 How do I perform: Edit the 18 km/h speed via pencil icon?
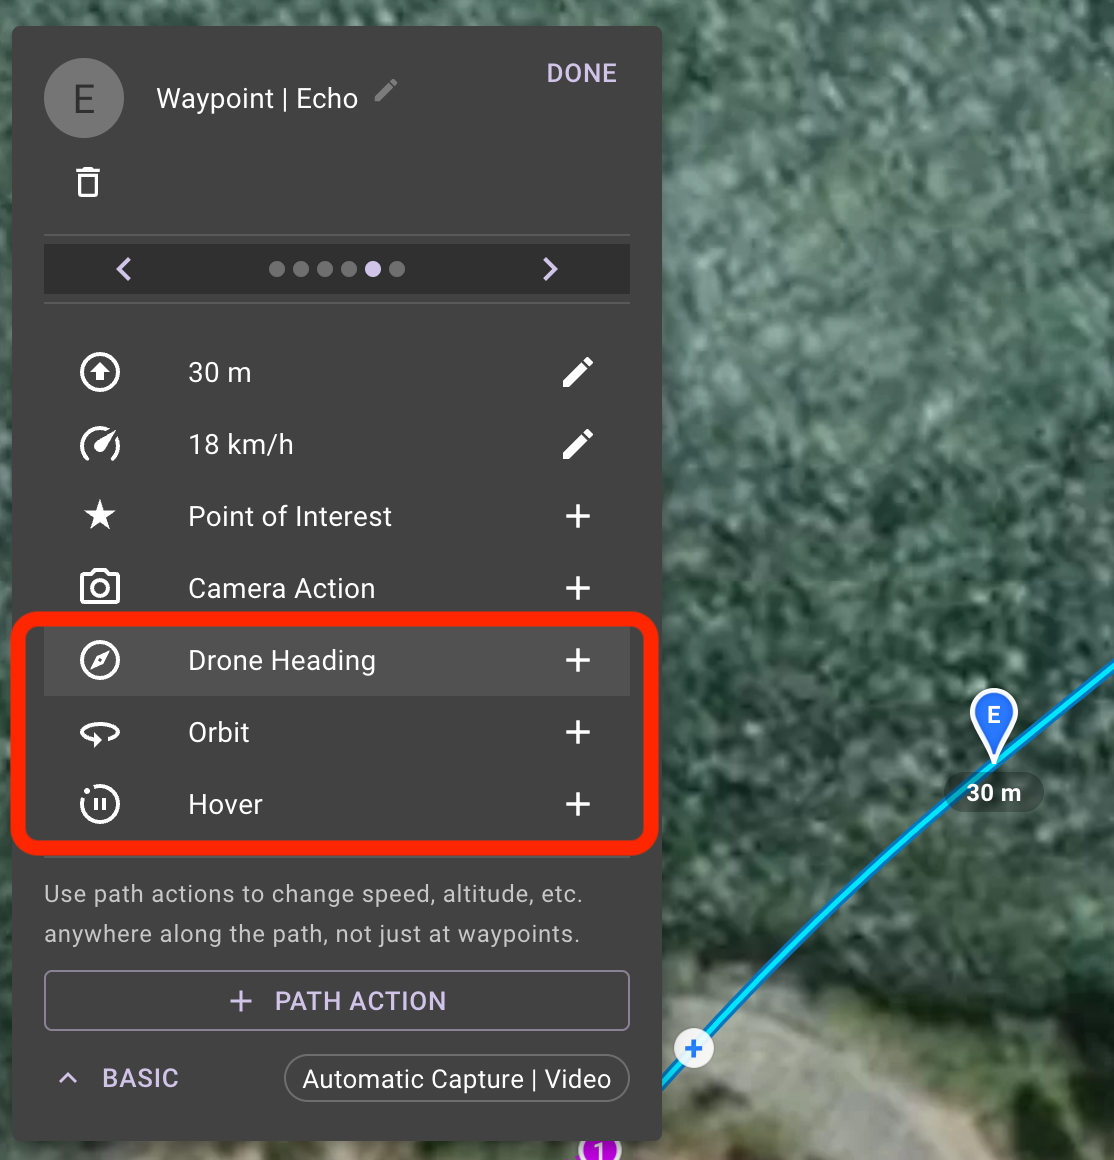click(578, 444)
